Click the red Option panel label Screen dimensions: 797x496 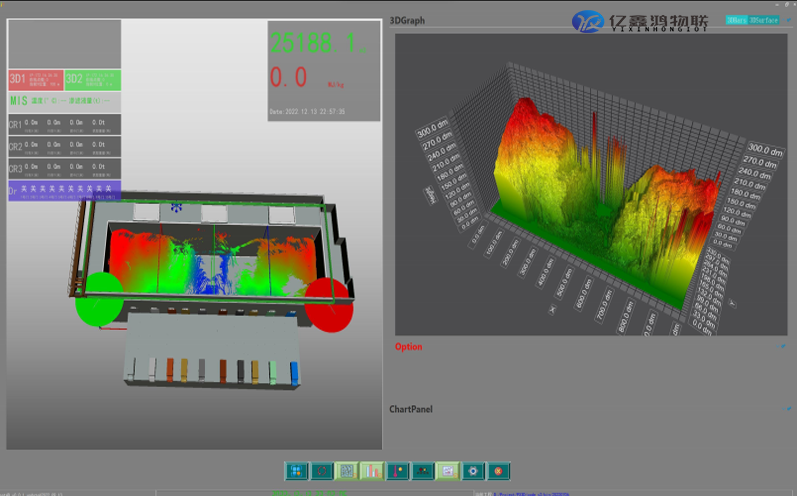pyautogui.click(x=409, y=347)
